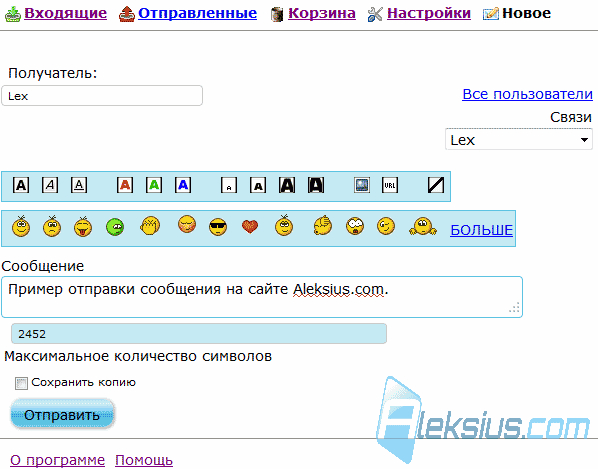The image size is (598, 469).
Task: Click the inbox tray icon
Action: click(x=13, y=14)
